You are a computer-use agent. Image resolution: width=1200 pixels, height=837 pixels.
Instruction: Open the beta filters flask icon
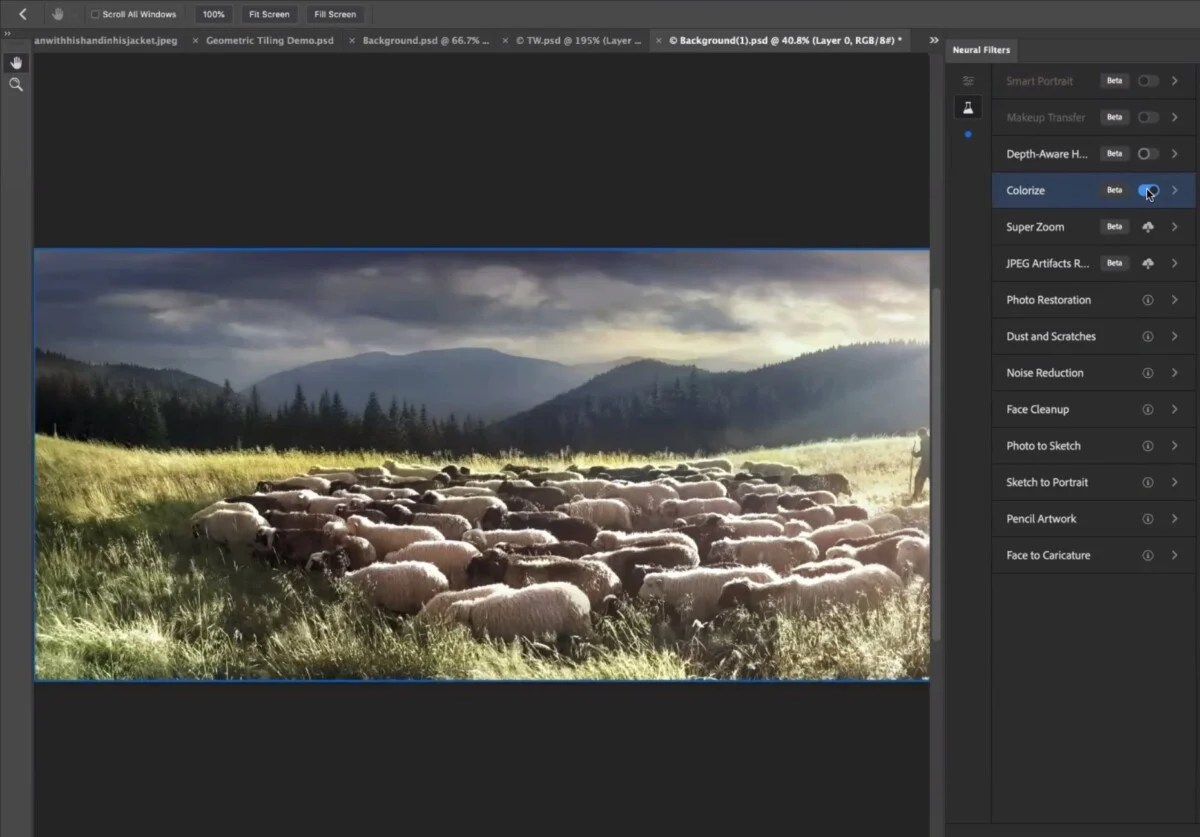point(968,107)
